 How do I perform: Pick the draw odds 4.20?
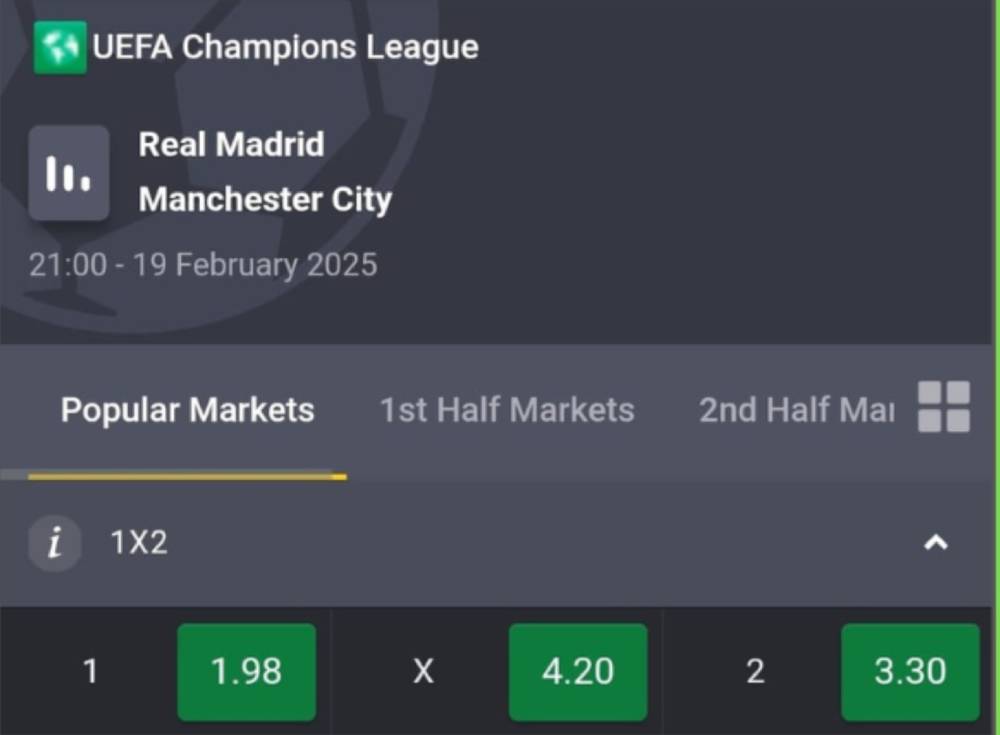(577, 671)
